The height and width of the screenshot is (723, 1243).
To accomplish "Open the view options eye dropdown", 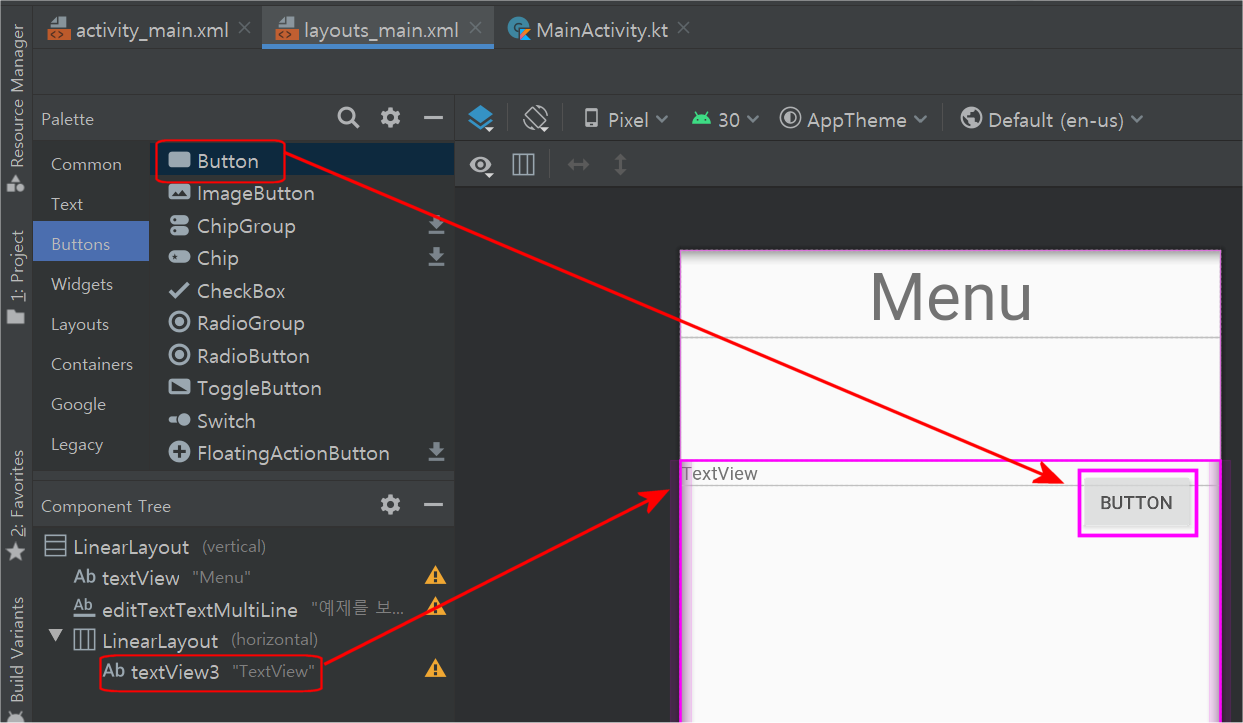I will (x=482, y=165).
